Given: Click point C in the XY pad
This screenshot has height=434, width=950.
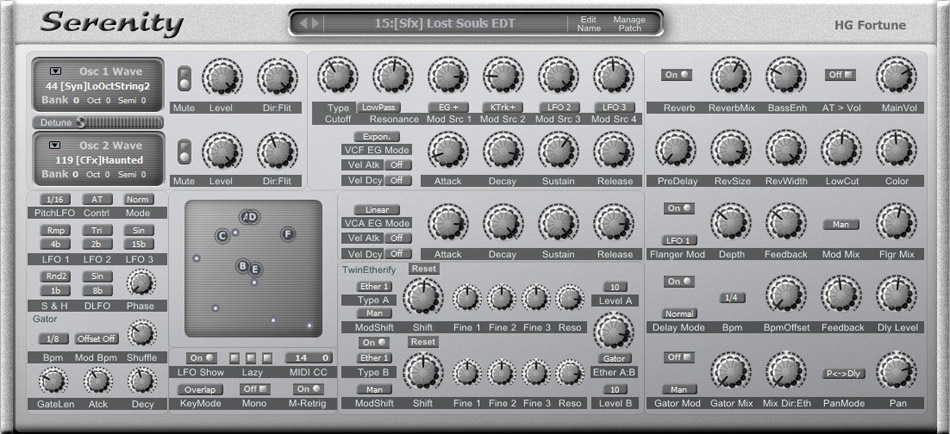Looking at the screenshot, I should pyautogui.click(x=222, y=235).
